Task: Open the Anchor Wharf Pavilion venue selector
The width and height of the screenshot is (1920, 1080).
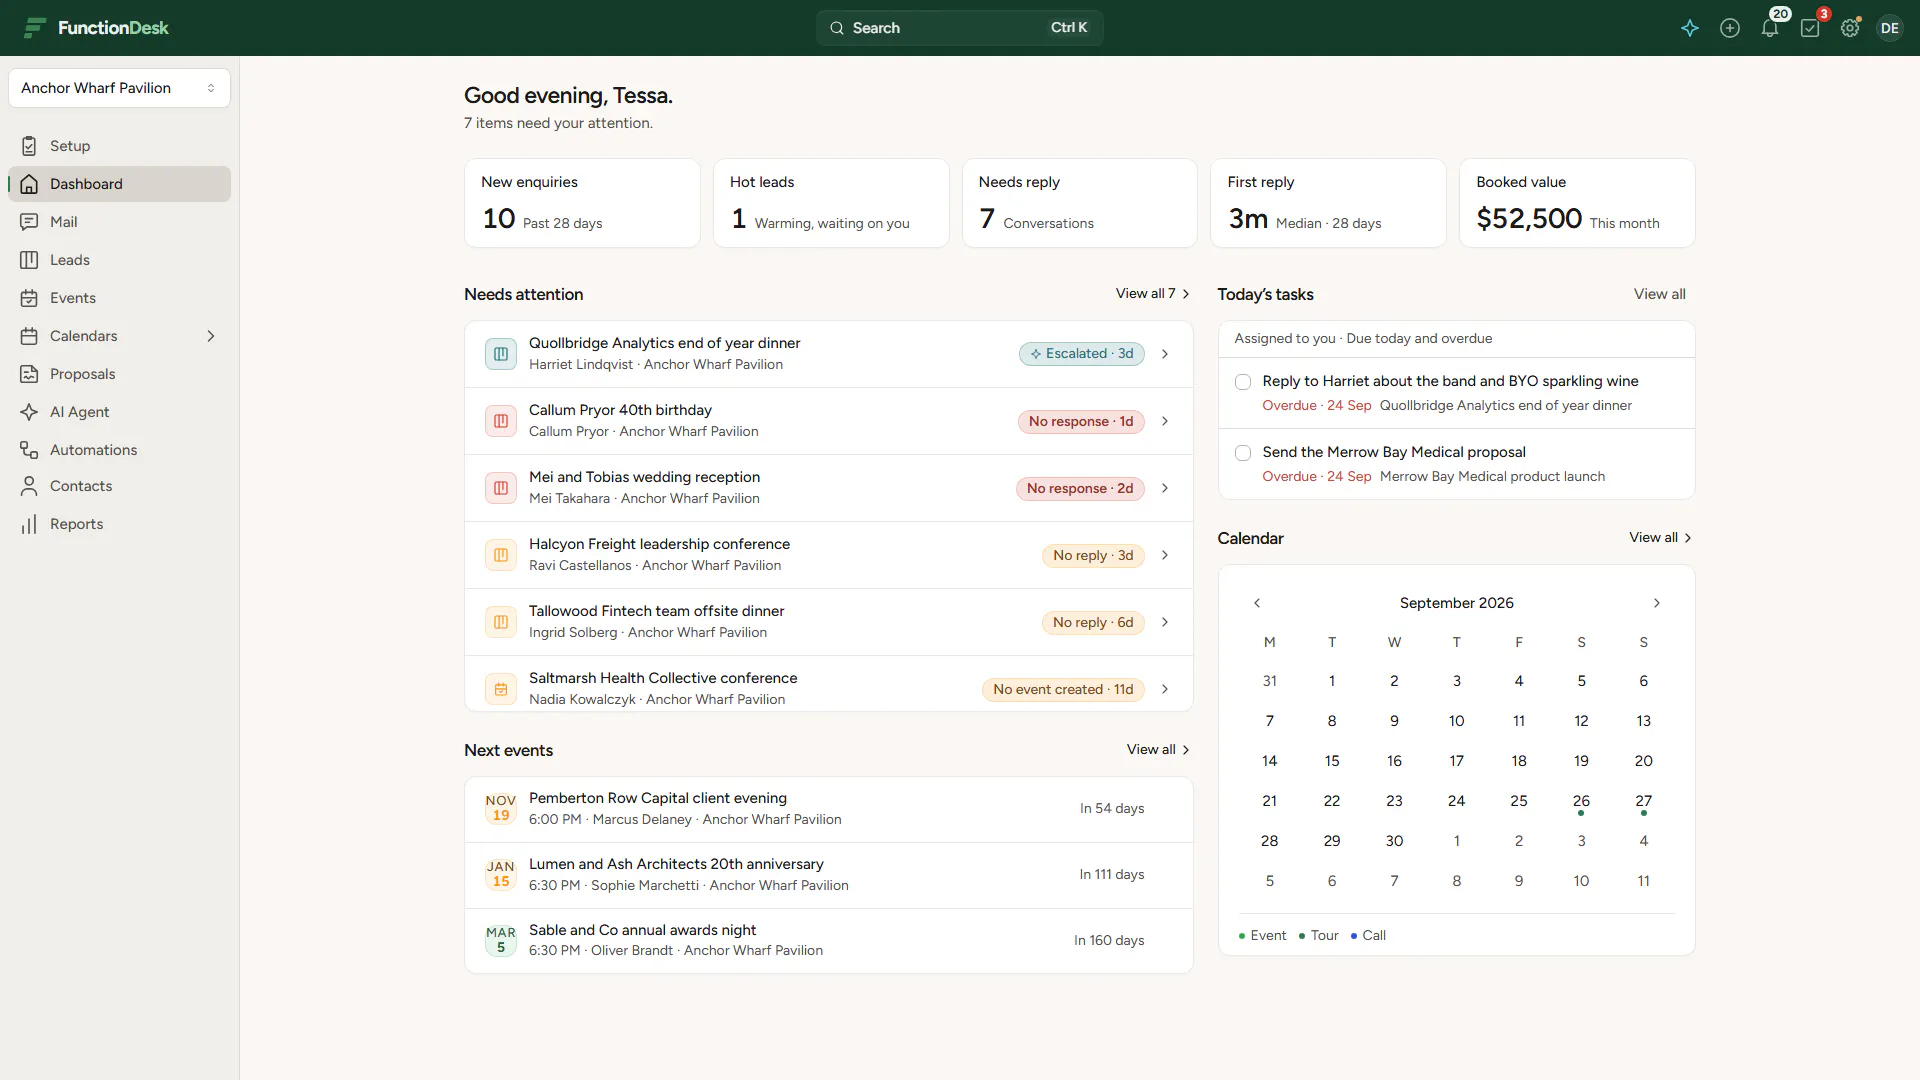Action: click(x=119, y=88)
